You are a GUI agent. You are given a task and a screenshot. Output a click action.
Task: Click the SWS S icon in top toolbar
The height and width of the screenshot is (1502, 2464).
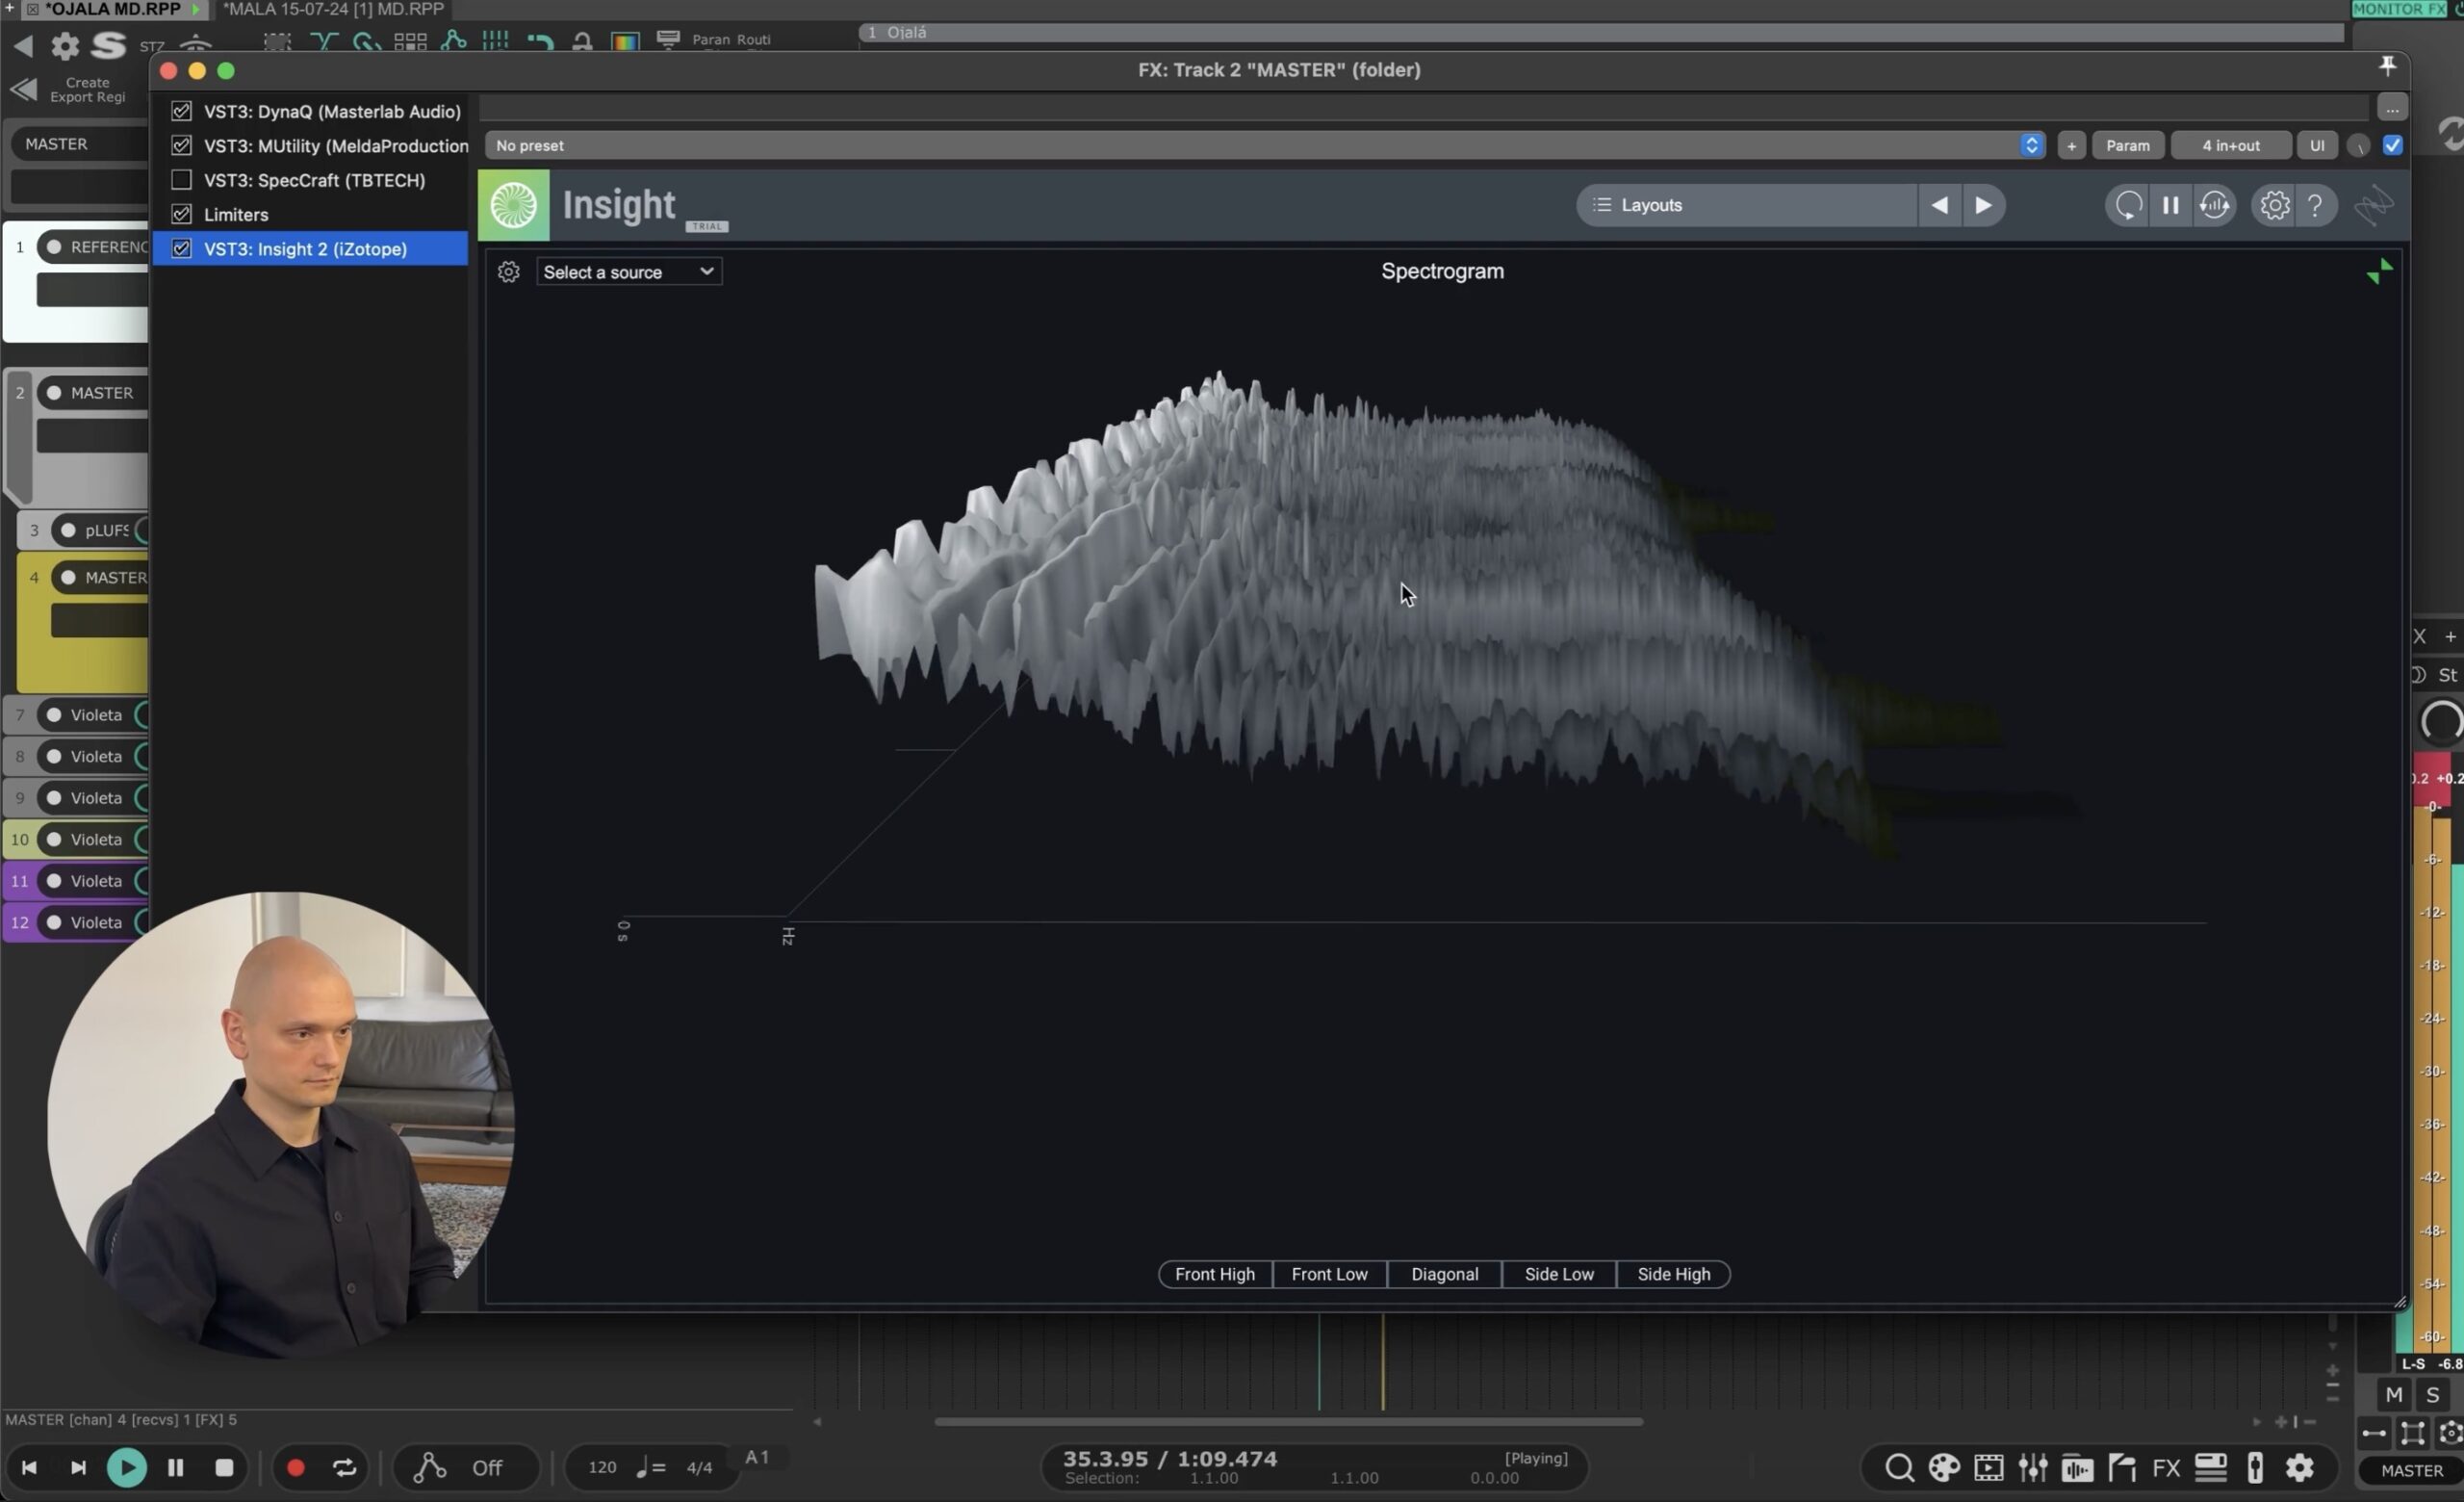click(x=108, y=45)
